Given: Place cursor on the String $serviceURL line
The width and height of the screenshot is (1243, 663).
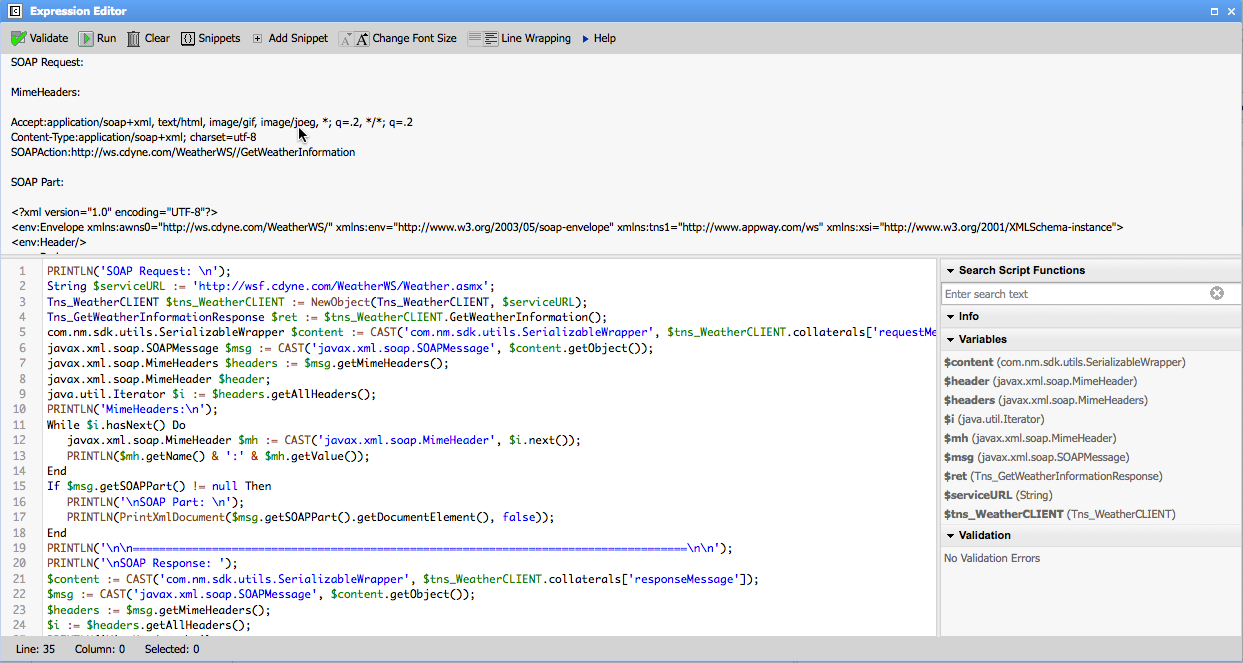Looking at the screenshot, I should (x=271, y=286).
